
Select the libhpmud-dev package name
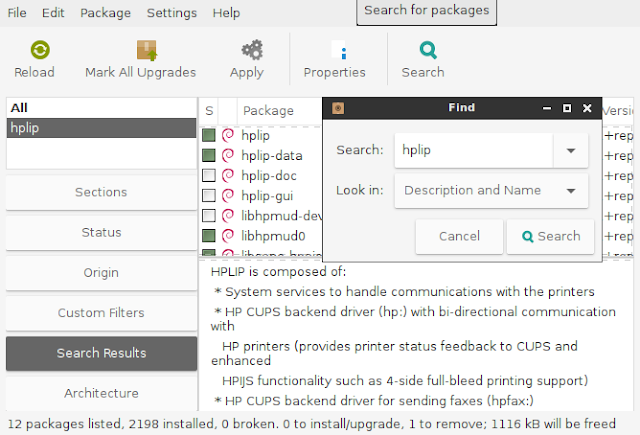282,215
